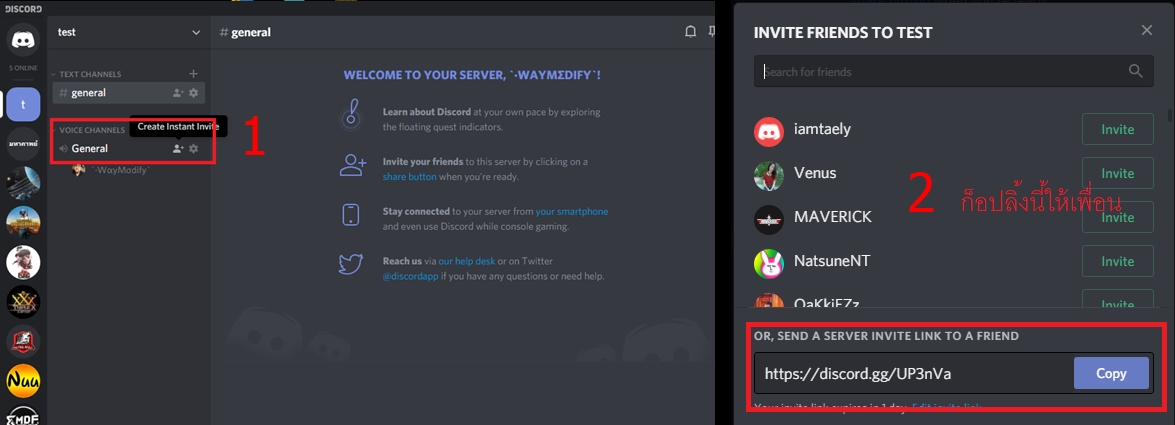The image size is (1175, 425).
Task: Click the smartphone Stay connected icon
Action: [x=351, y=215]
